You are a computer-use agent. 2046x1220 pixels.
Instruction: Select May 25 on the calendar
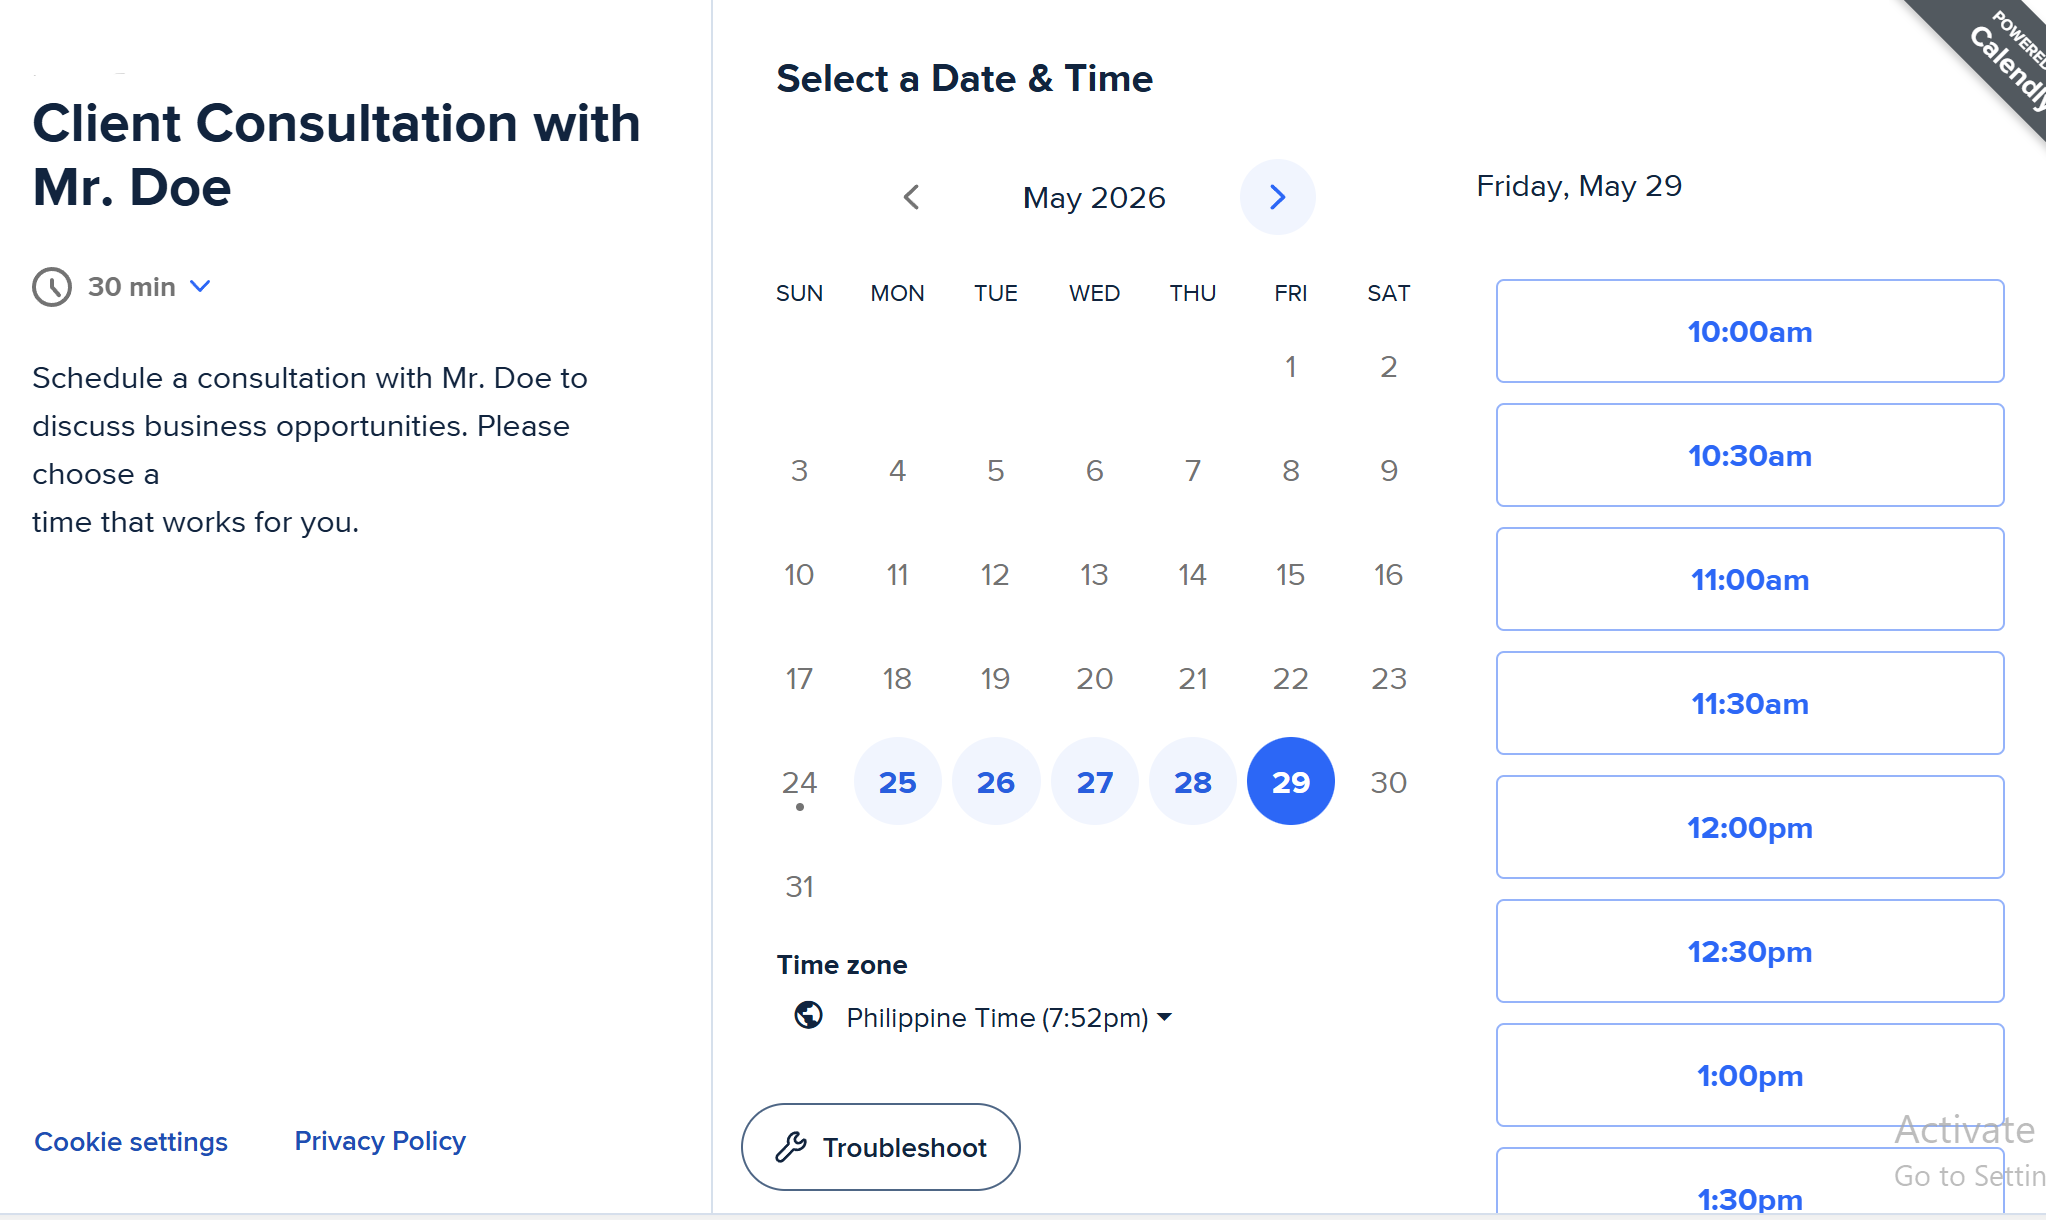(897, 782)
